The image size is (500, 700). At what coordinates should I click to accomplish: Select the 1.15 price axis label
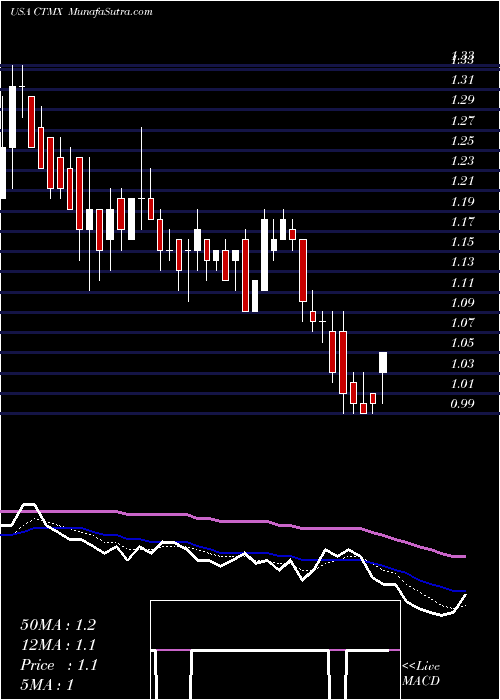tap(462, 242)
